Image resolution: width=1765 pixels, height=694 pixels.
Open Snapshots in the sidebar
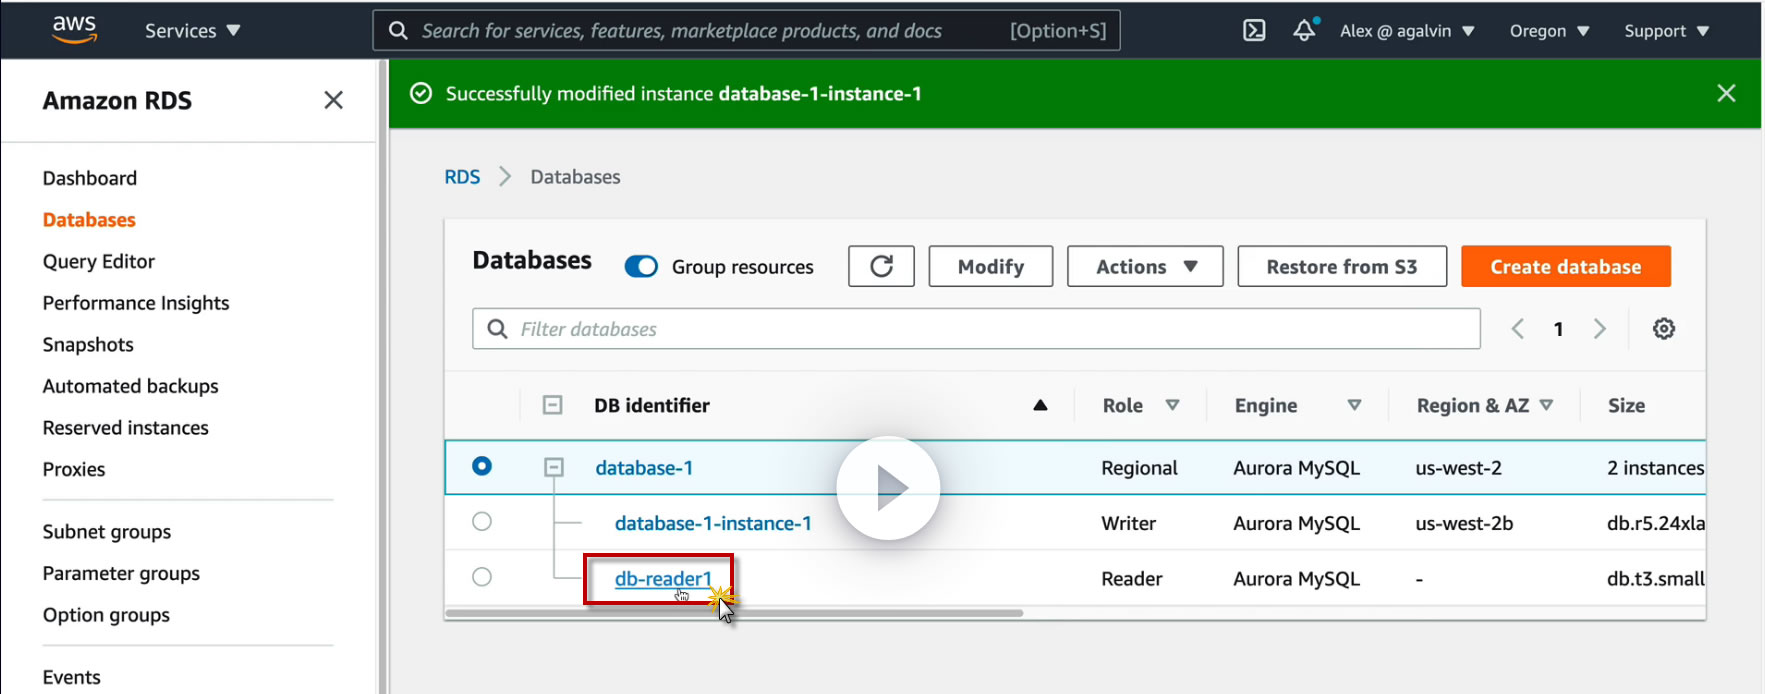[88, 344]
